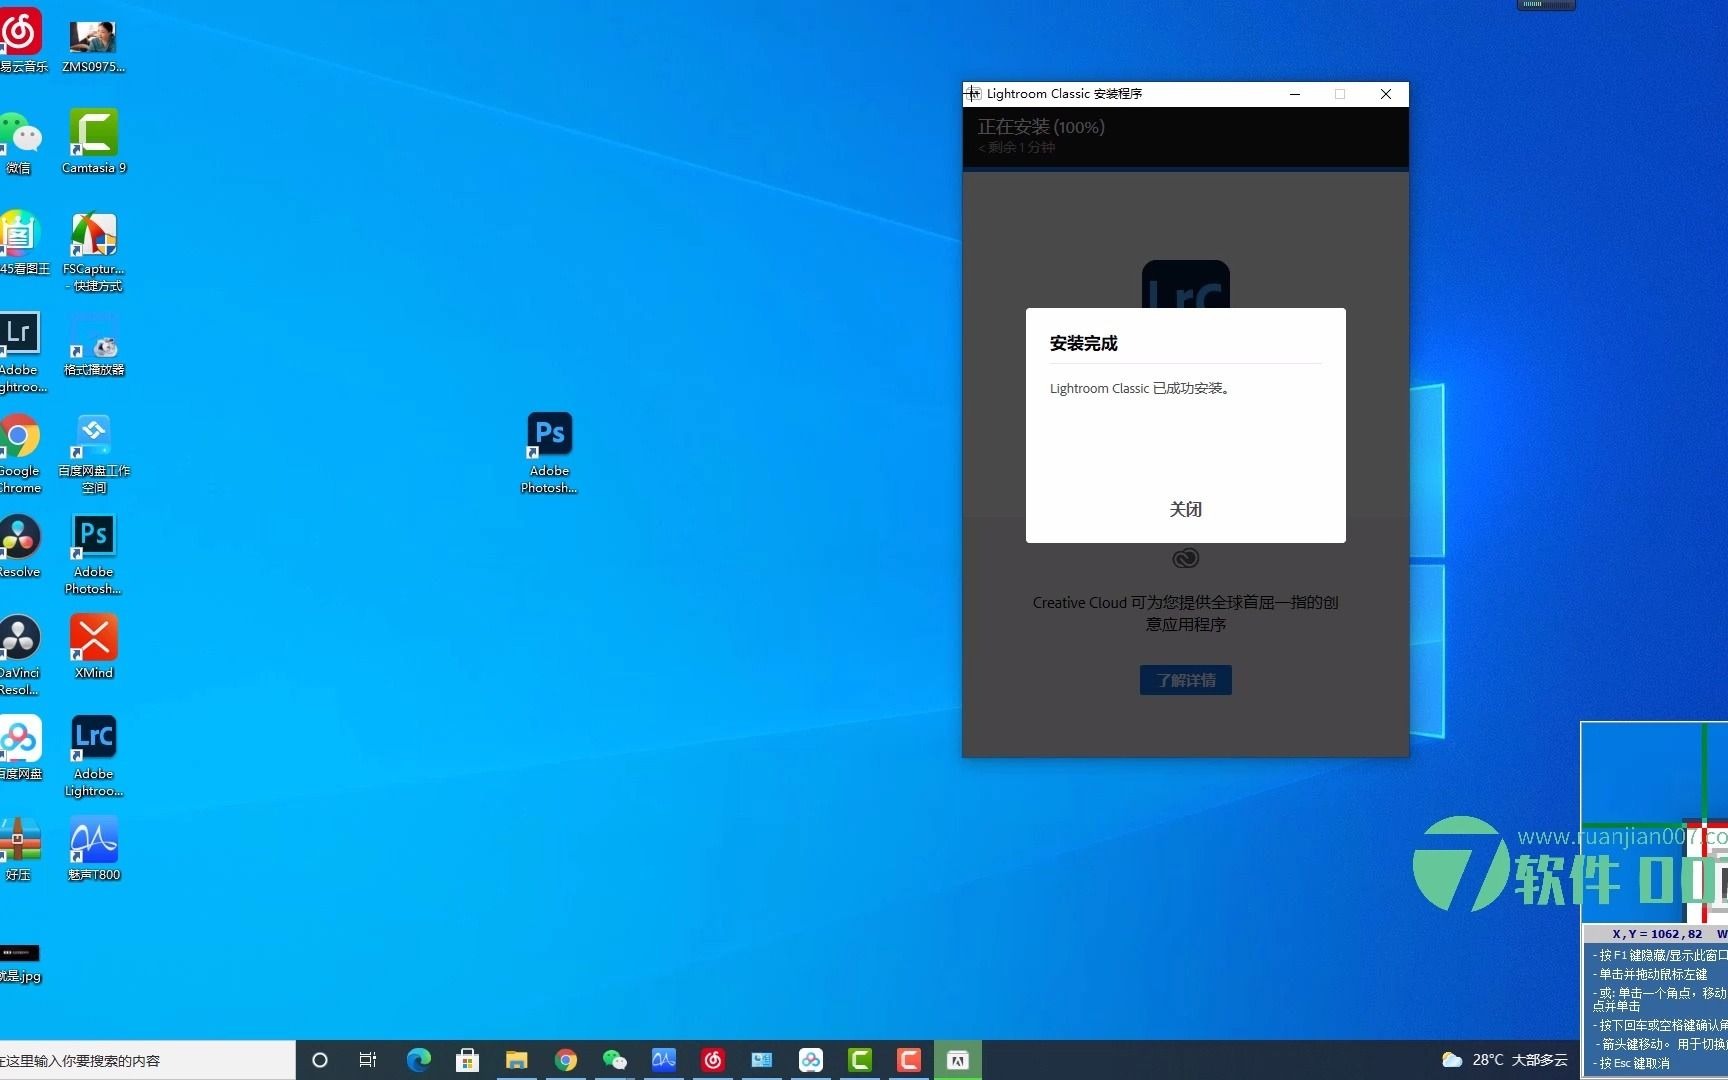Launch Microsoft Edge from taskbar
The height and width of the screenshot is (1080, 1728).
(418, 1060)
